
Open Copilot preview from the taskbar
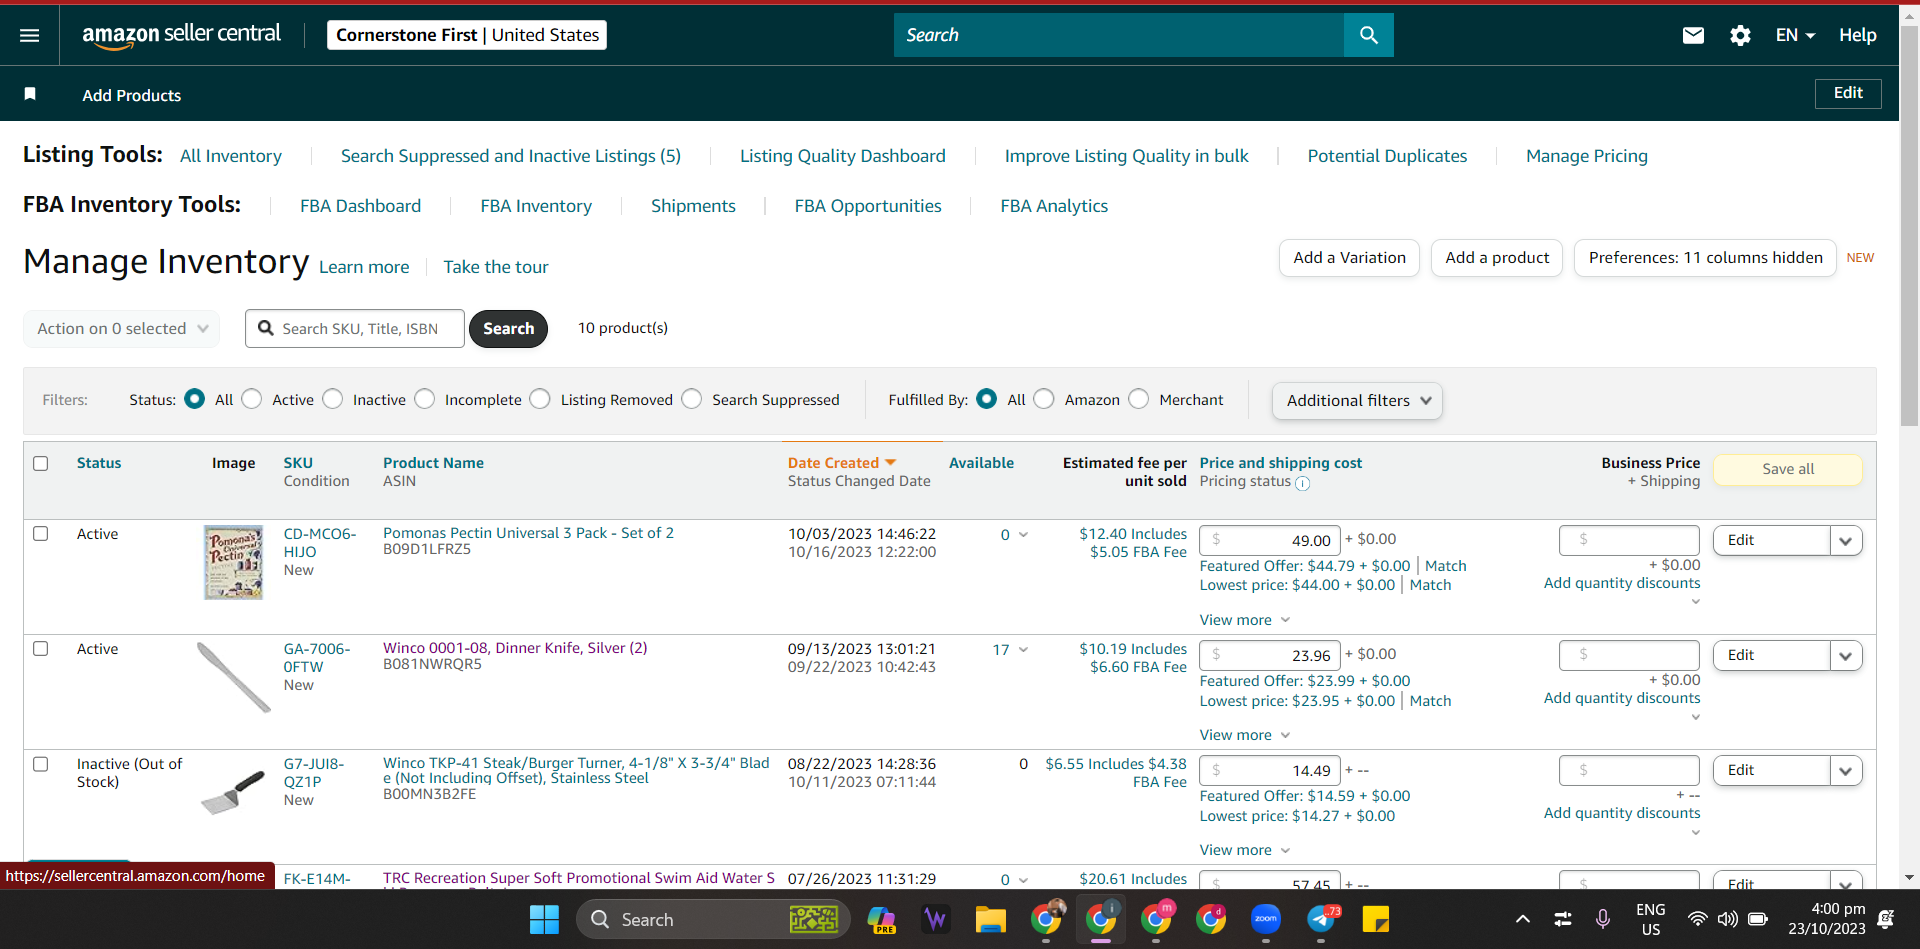[x=881, y=919]
